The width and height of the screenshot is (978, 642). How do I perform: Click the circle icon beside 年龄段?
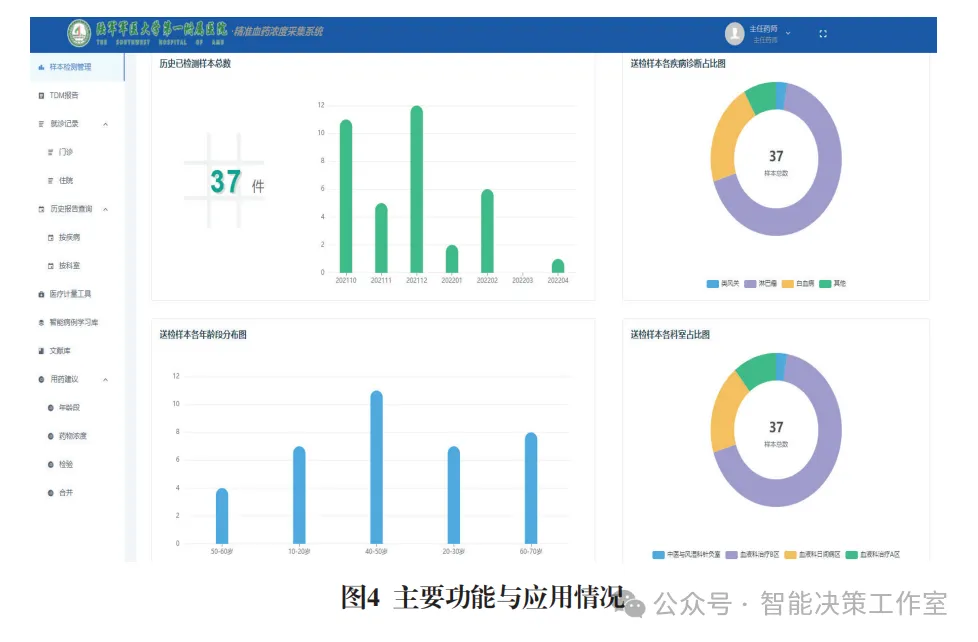(x=51, y=408)
